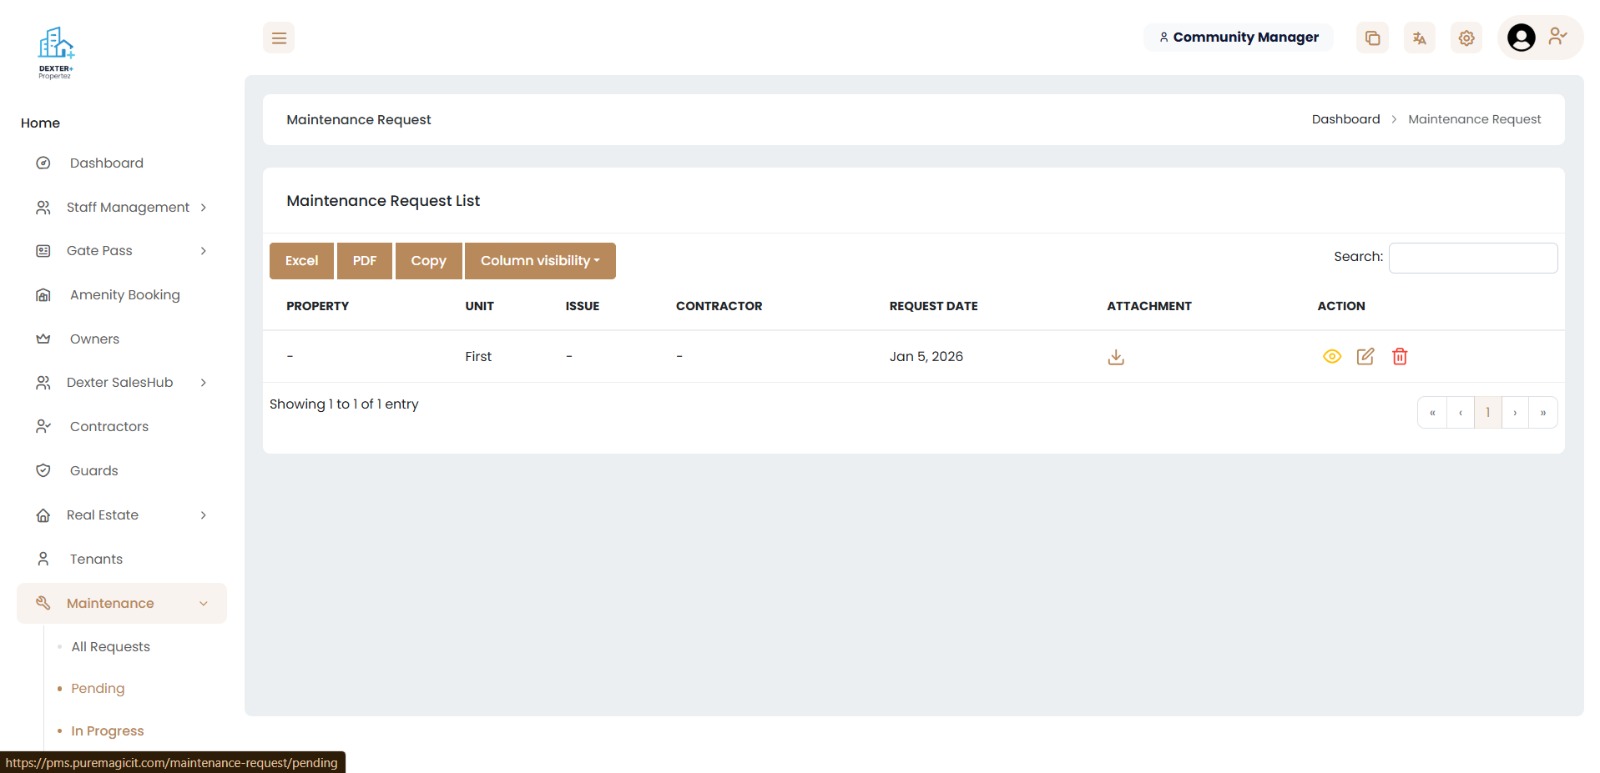This screenshot has width=1600, height=773.
Task: Expand the Gate Pass submenu
Action: click(122, 251)
